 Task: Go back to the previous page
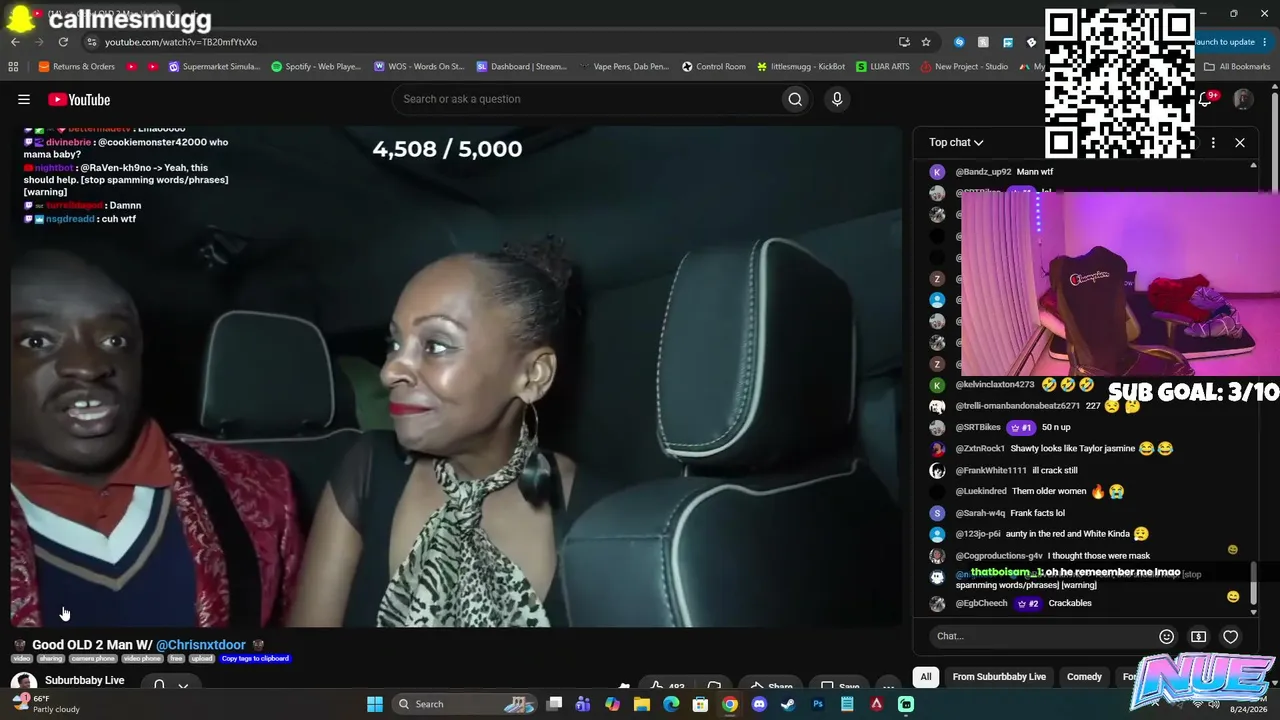click(15, 42)
